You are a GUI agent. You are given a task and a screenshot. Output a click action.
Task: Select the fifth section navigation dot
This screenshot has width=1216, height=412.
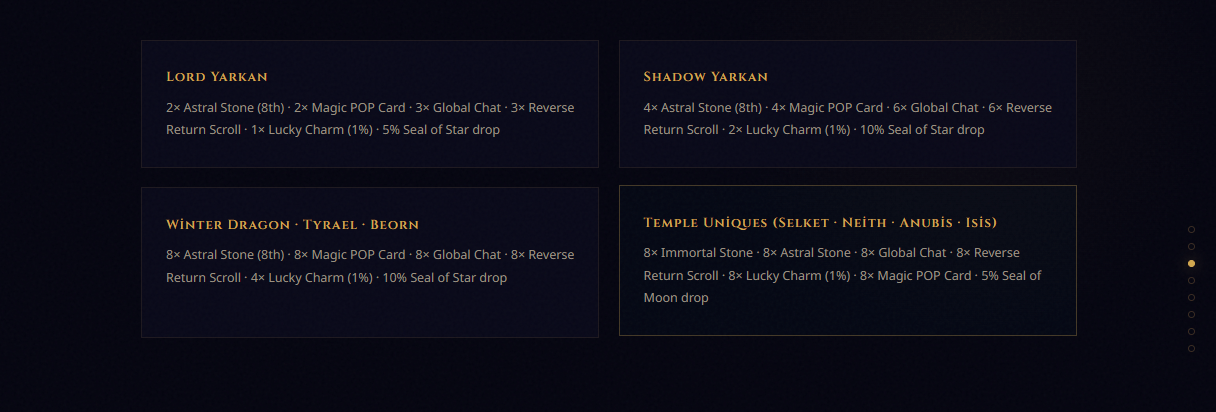pos(1191,298)
